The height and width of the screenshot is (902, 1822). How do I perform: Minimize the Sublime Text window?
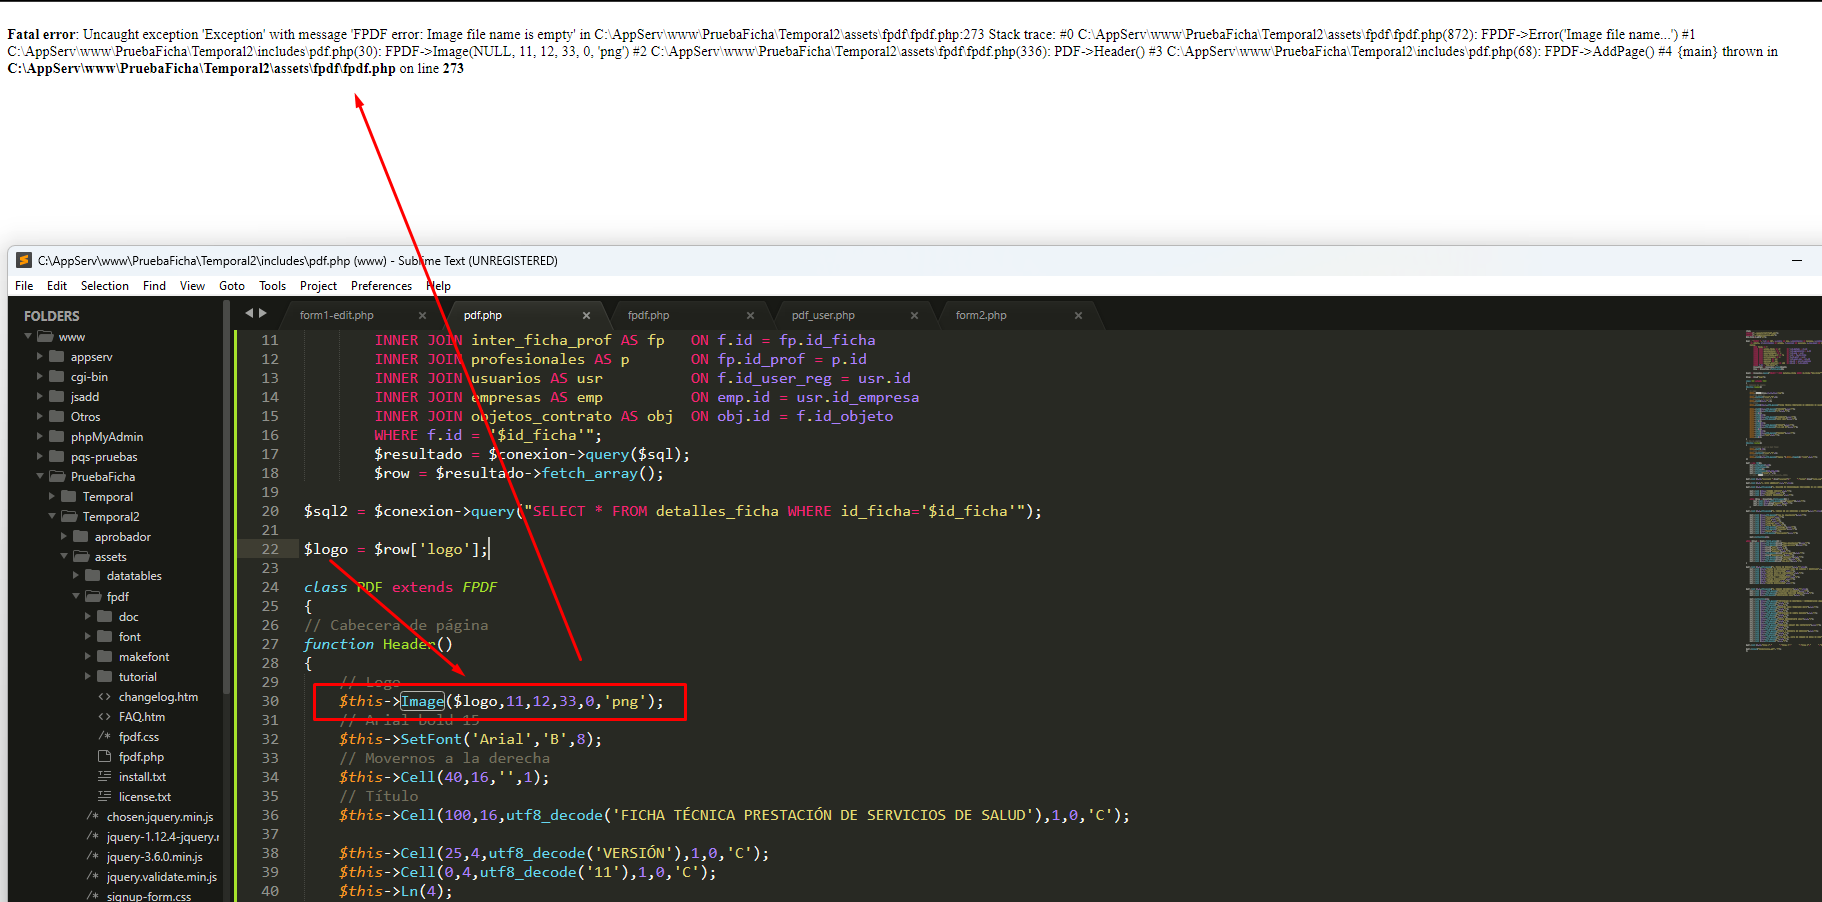[1797, 260]
